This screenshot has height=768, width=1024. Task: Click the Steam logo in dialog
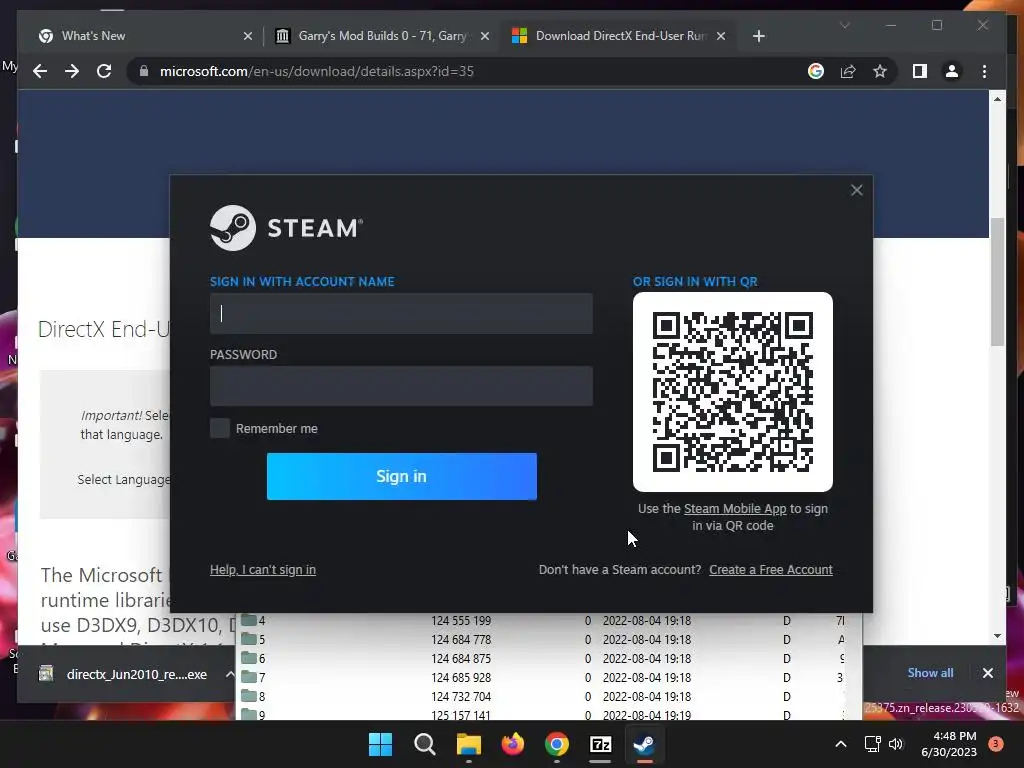tap(286, 228)
